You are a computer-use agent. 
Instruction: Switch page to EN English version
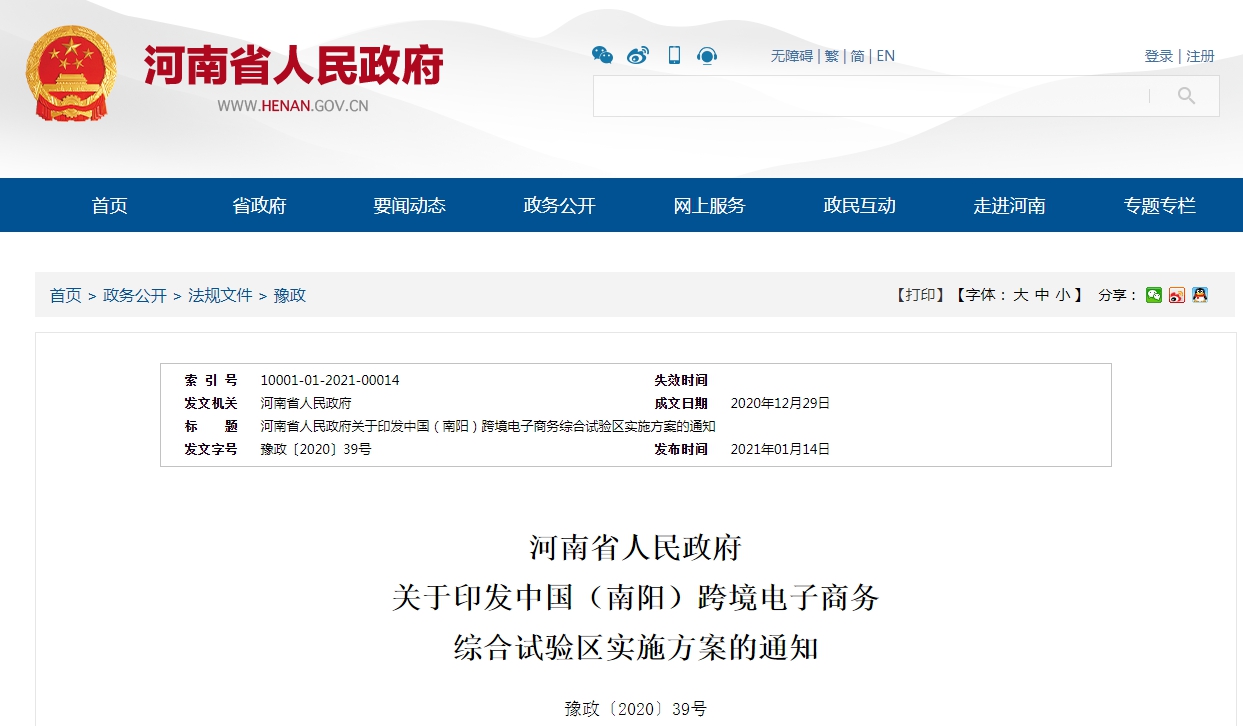click(885, 56)
